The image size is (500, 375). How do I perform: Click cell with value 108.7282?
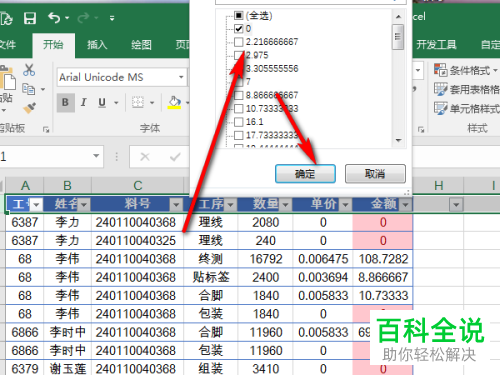[x=383, y=259]
